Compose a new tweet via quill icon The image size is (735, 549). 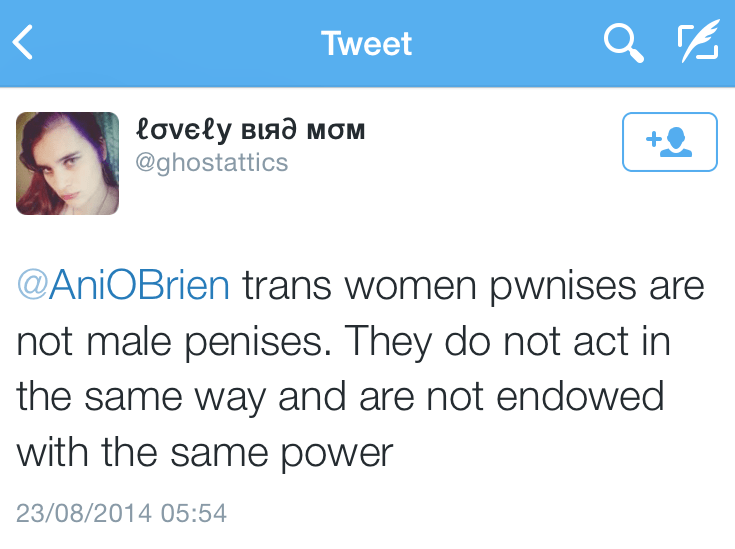coord(698,43)
